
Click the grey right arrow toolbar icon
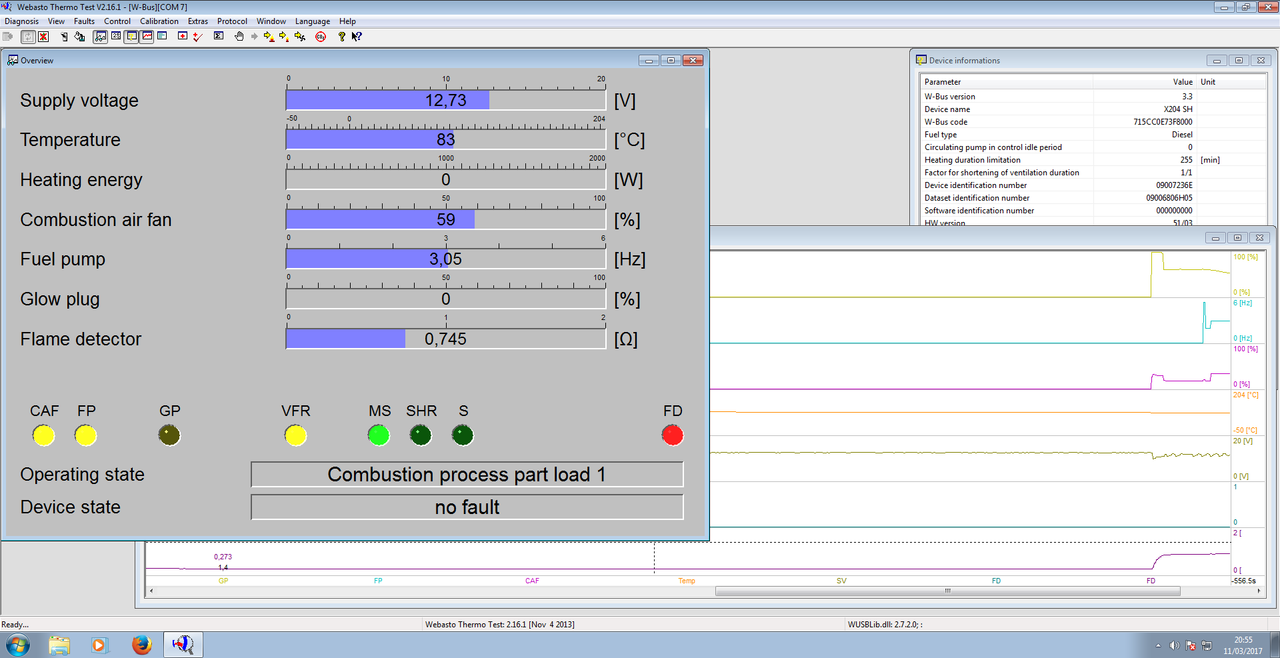(254, 36)
